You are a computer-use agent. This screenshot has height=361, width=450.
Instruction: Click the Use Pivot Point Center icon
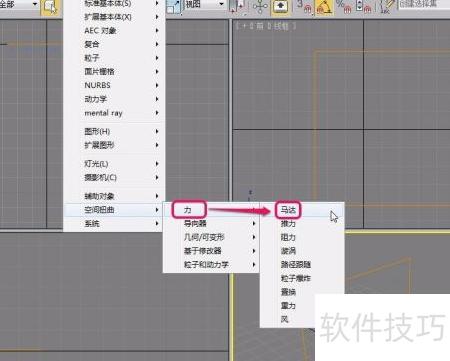(x=238, y=7)
